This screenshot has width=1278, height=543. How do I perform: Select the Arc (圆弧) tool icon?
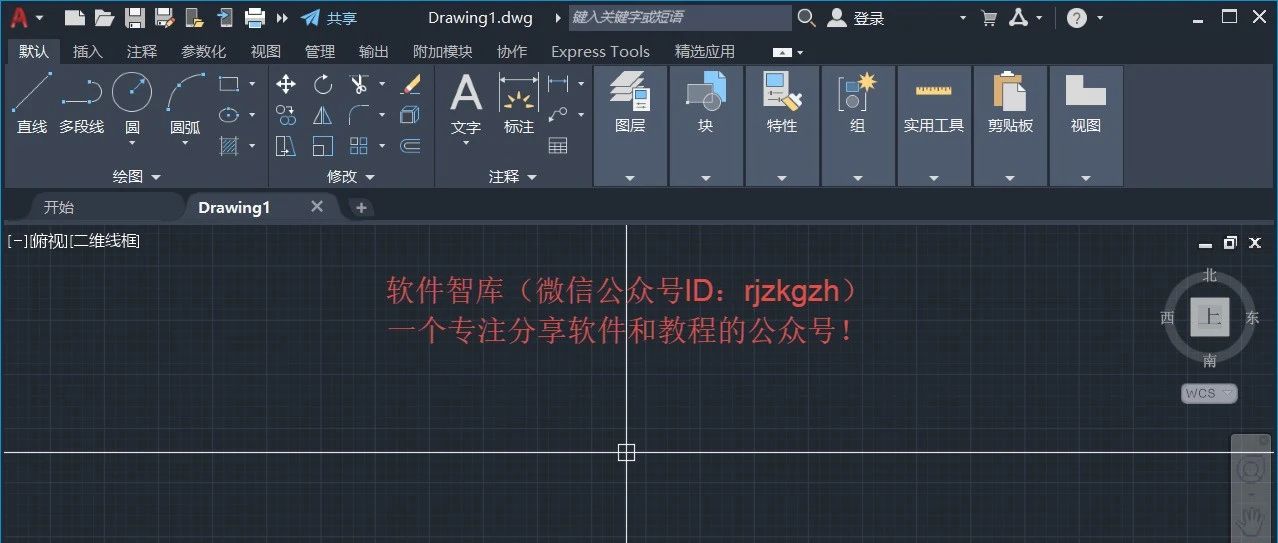tap(185, 92)
